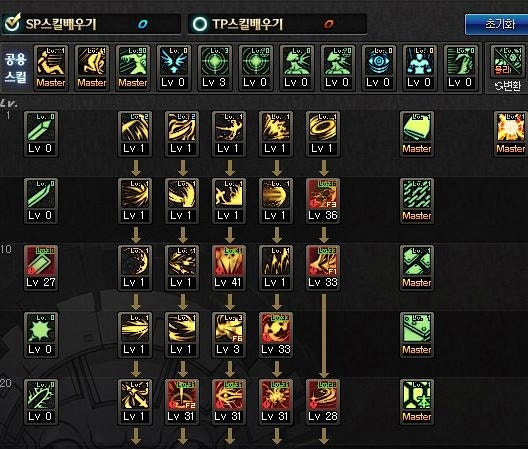Click the F6 hotkey skill Lv 3
The height and width of the screenshot is (449, 528).
[229, 334]
